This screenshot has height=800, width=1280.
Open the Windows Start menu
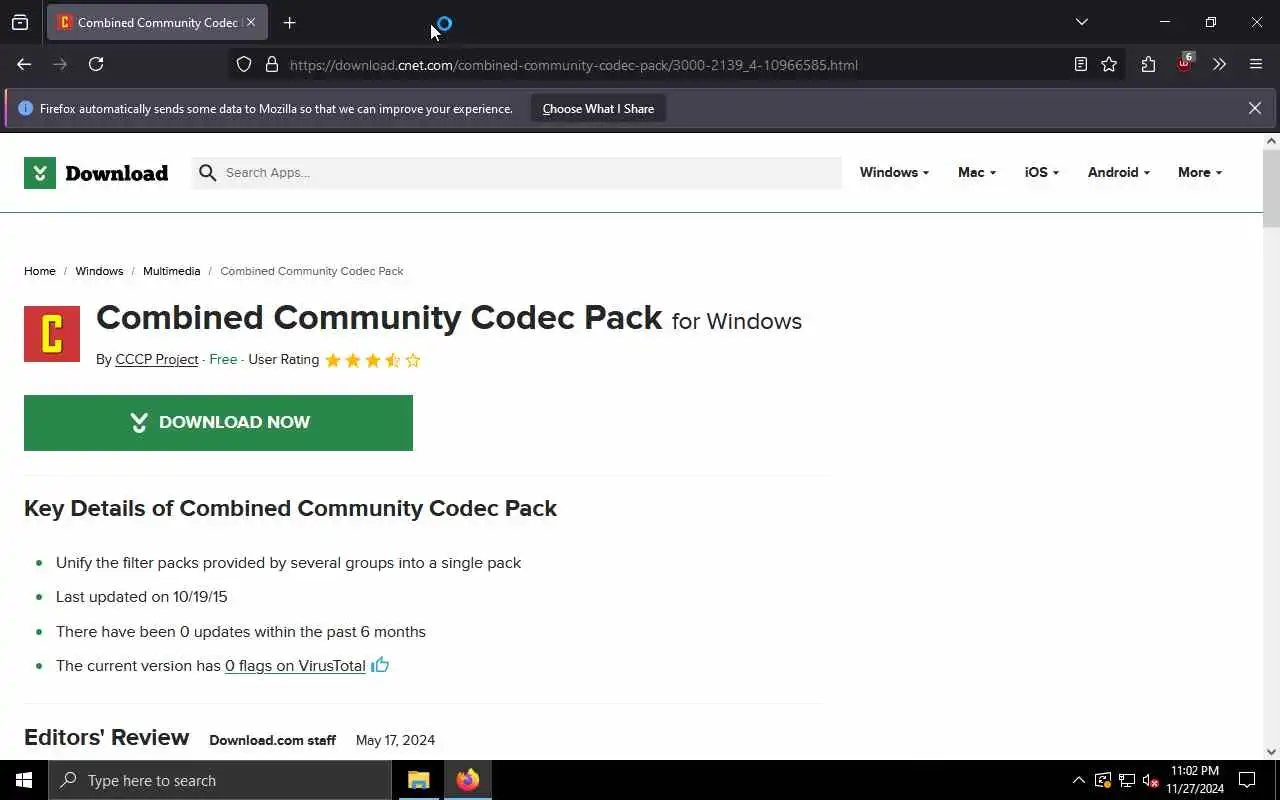(24, 780)
